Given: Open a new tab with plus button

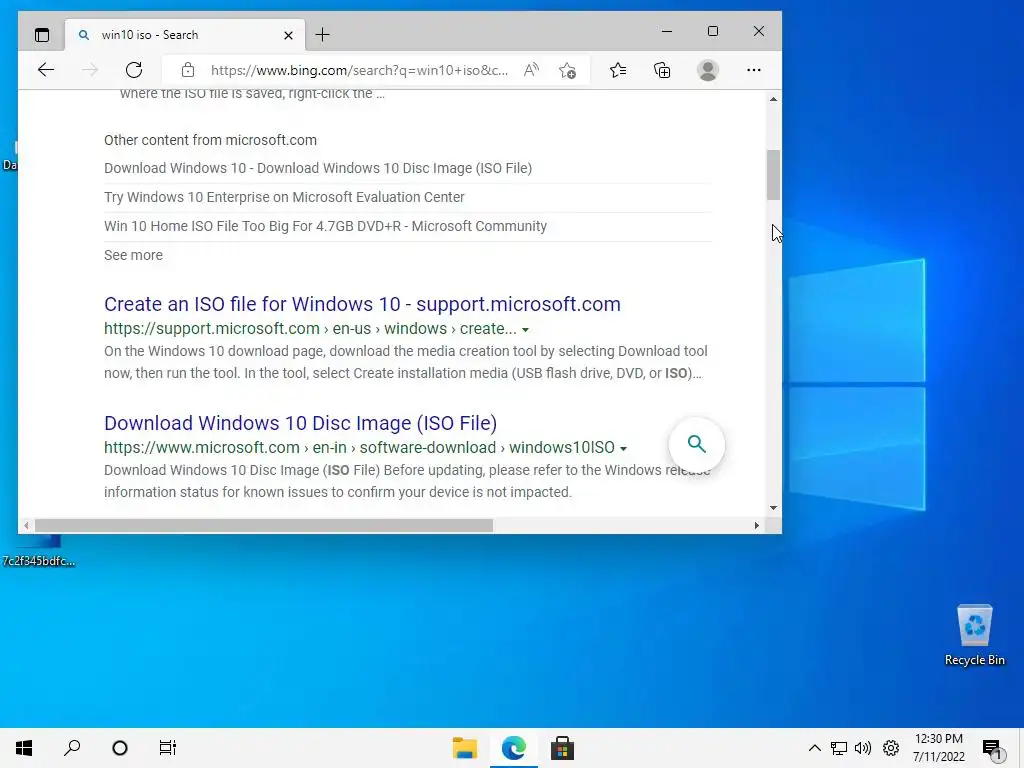Looking at the screenshot, I should point(323,35).
